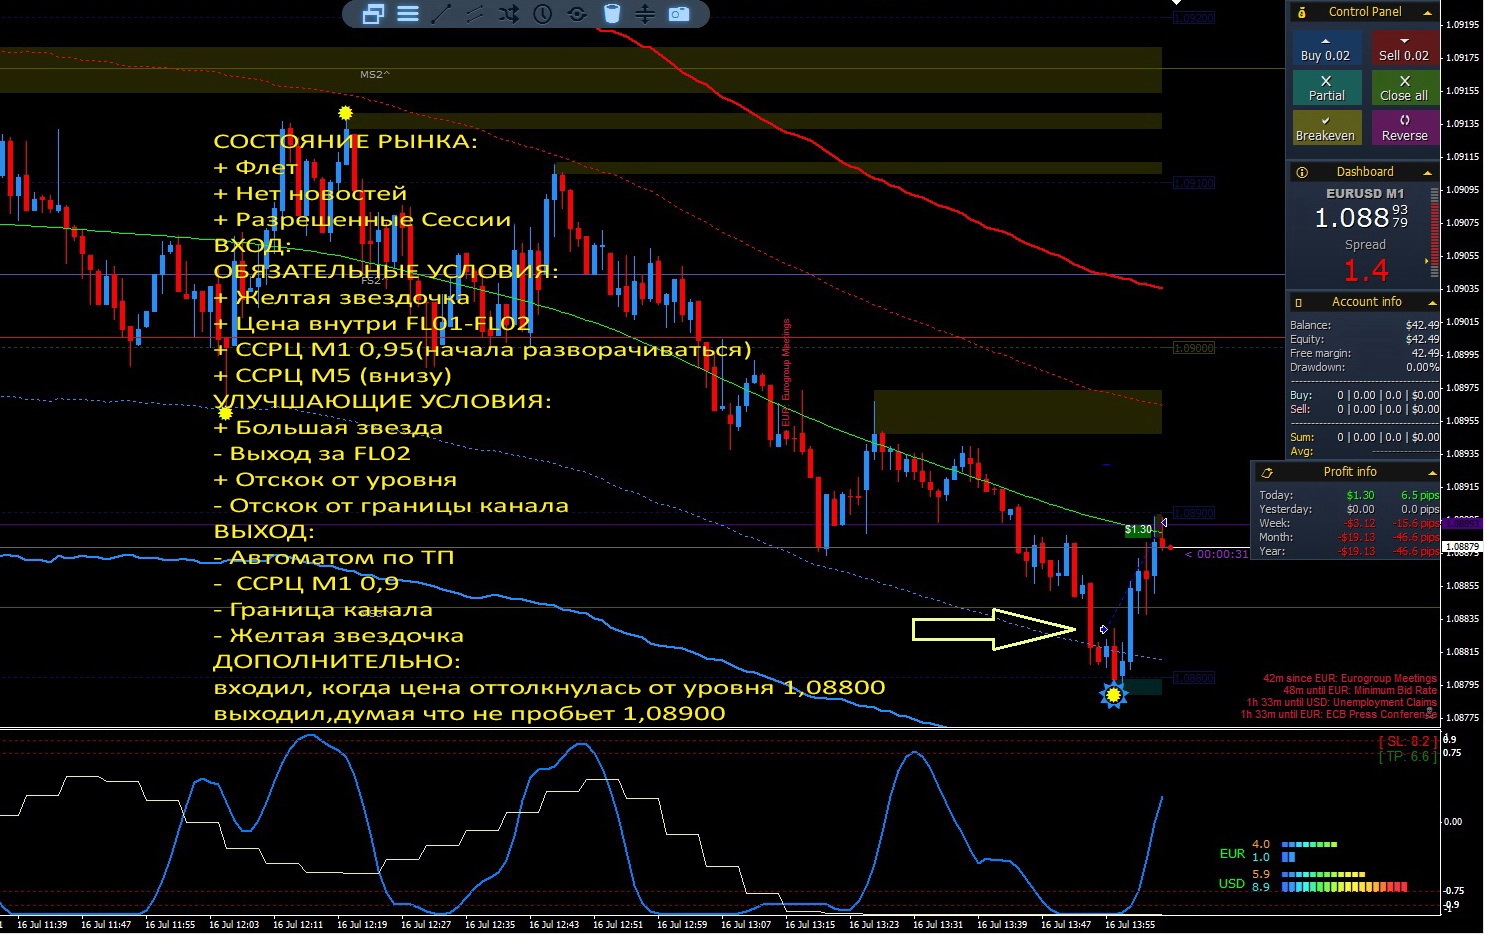This screenshot has width=1485, height=935.
Task: Click the Reverse button
Action: point(1404,128)
